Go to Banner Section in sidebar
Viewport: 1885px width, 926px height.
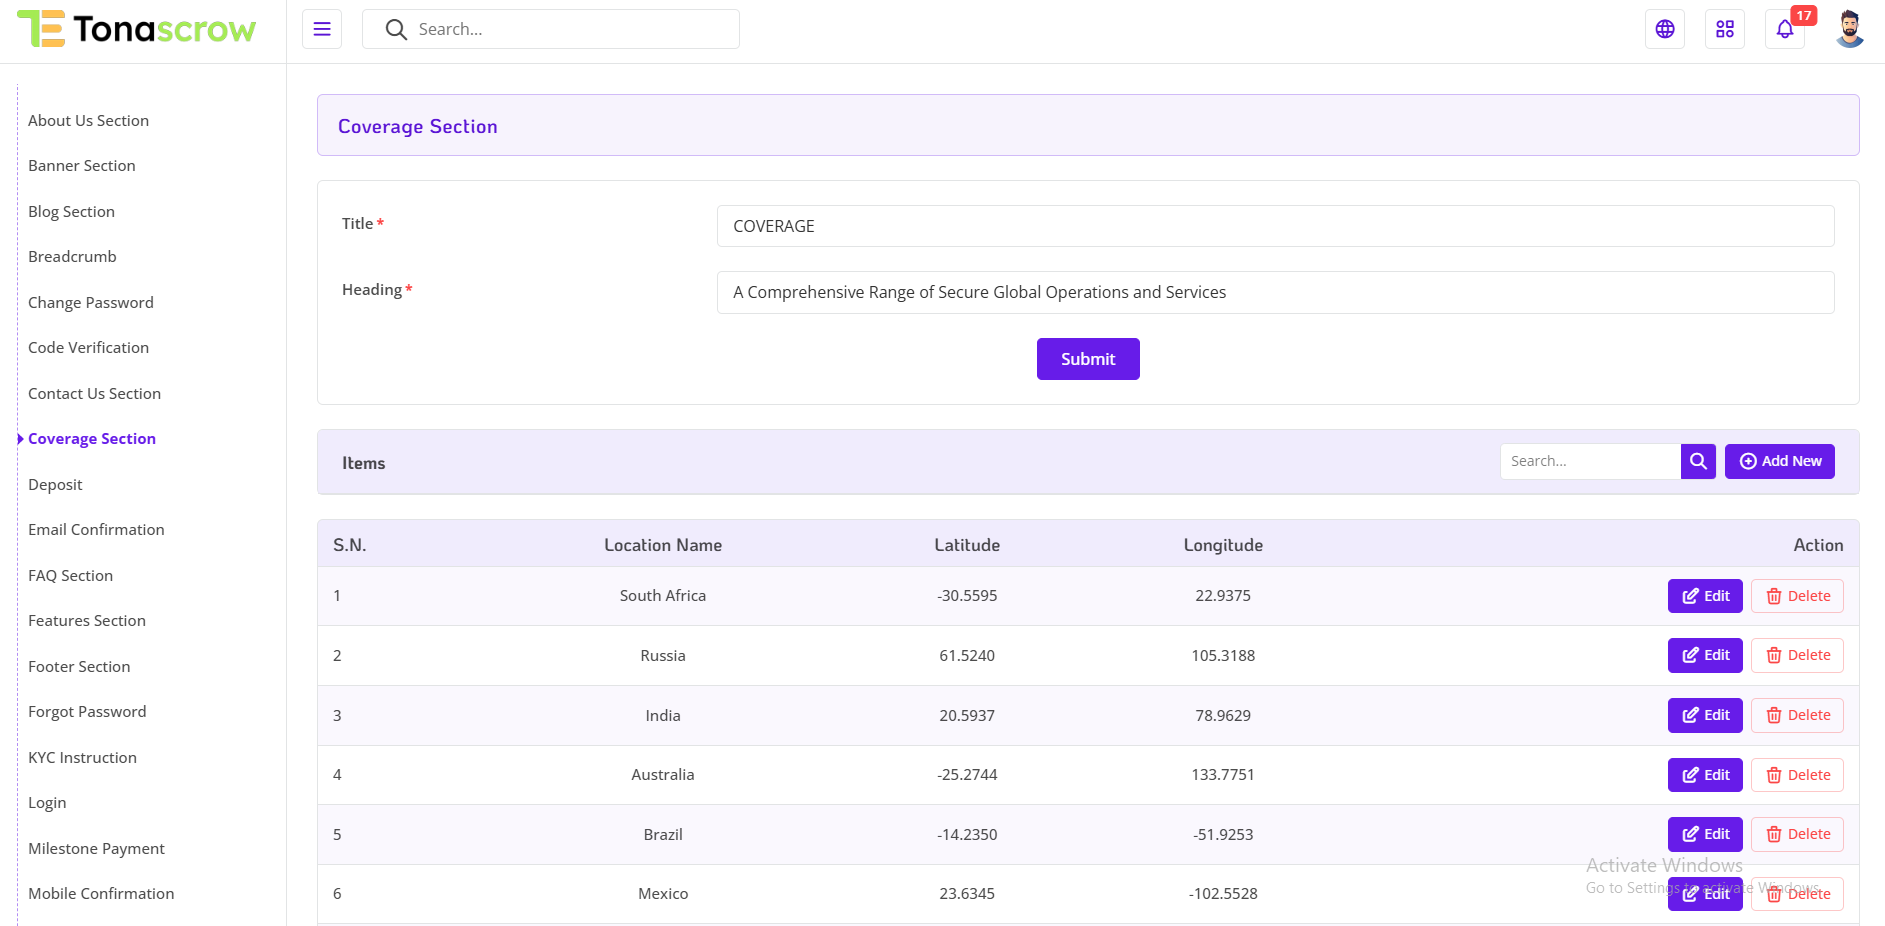81,166
